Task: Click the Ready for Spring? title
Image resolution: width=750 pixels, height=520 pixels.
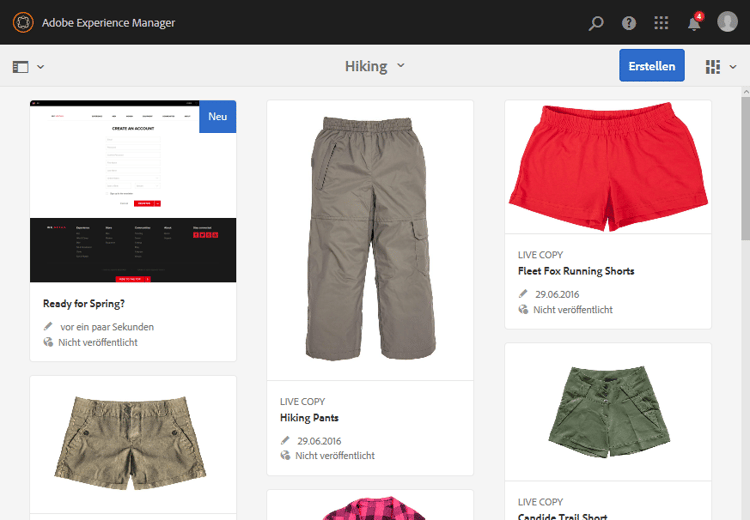Action: (84, 304)
